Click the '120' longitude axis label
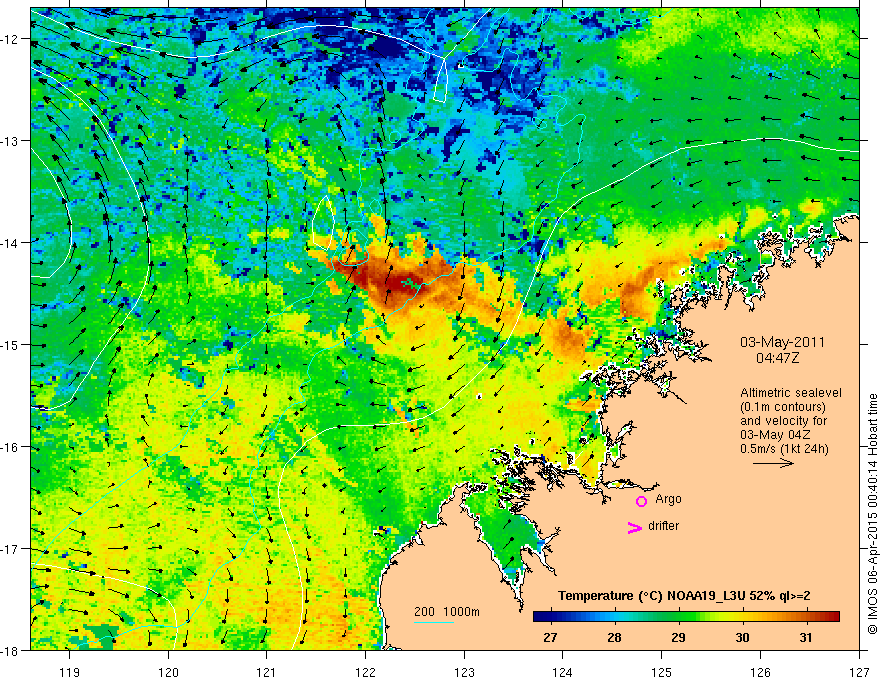 point(168,672)
